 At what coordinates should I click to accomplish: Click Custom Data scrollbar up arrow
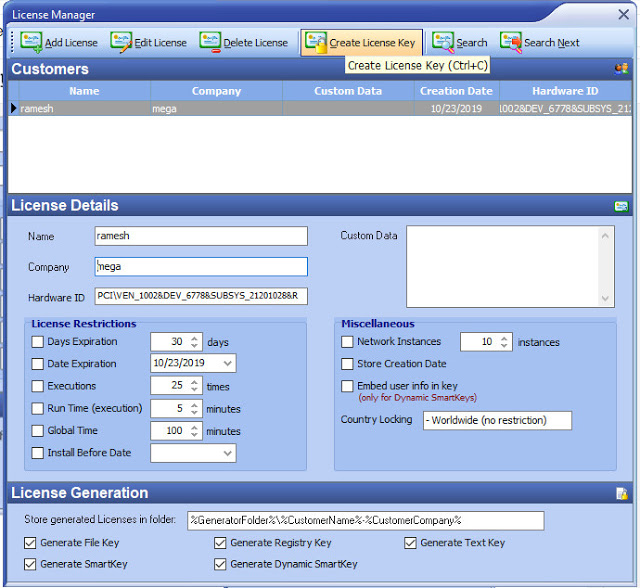605,236
